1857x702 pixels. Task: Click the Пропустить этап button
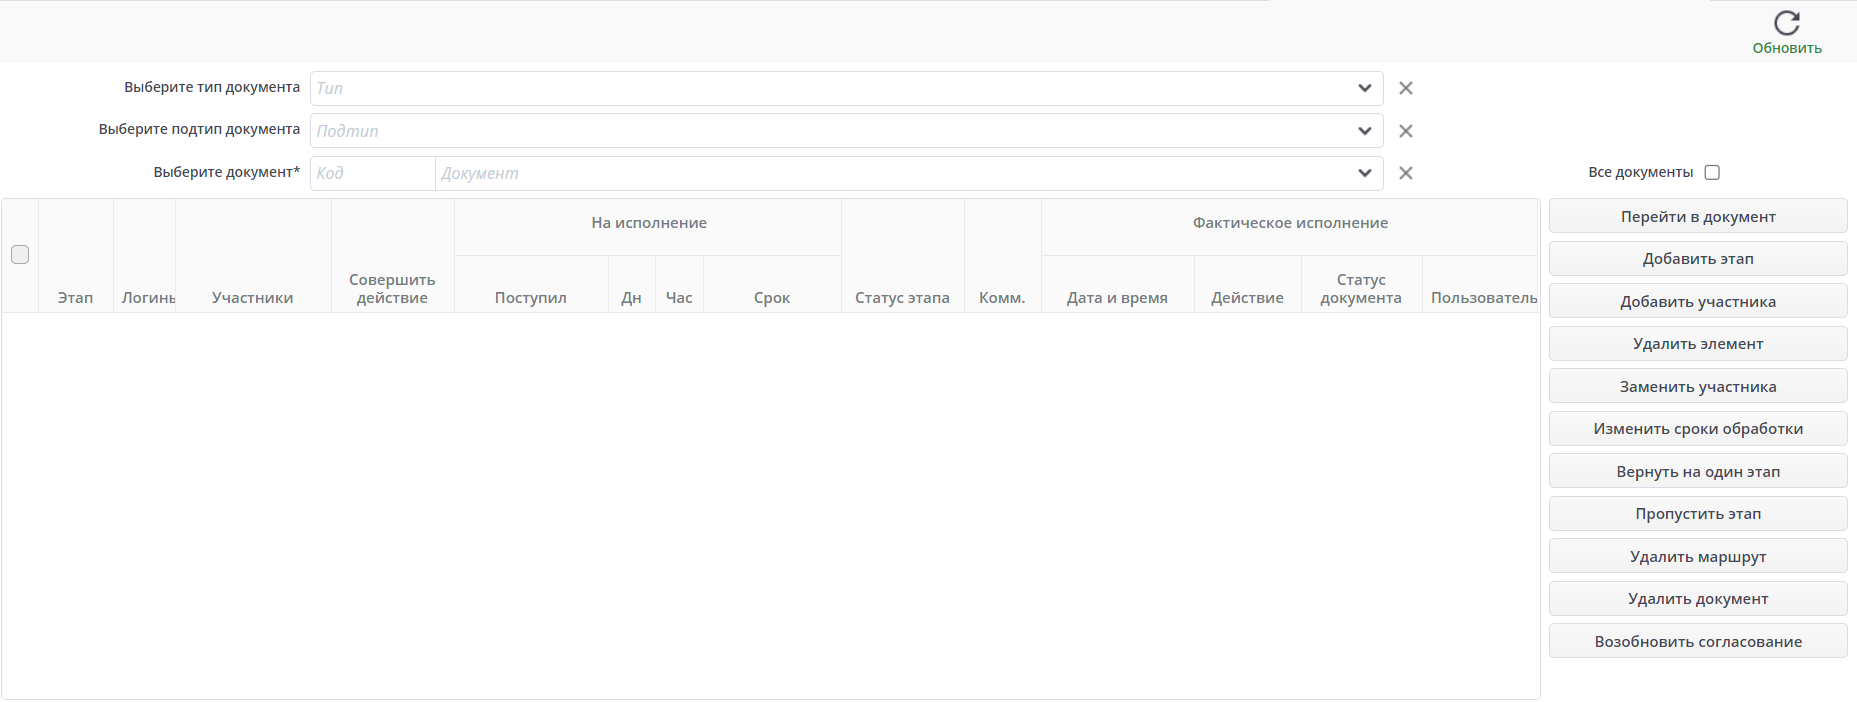[x=1698, y=513]
